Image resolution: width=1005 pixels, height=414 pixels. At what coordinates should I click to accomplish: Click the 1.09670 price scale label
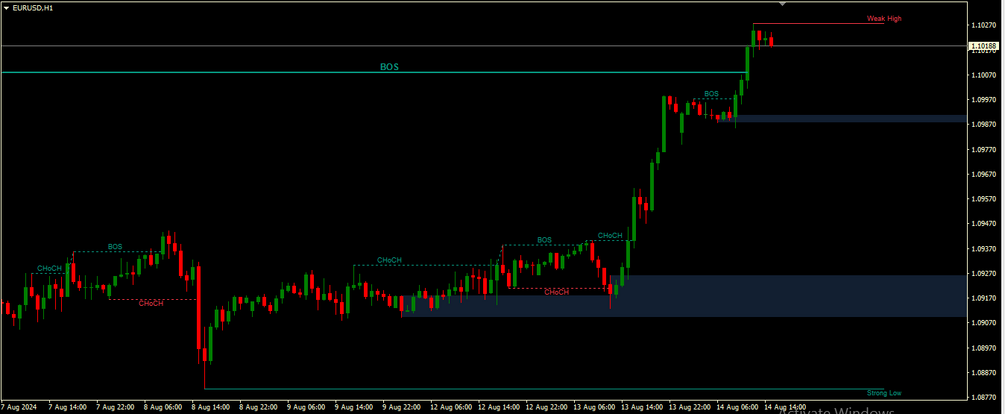pos(984,174)
